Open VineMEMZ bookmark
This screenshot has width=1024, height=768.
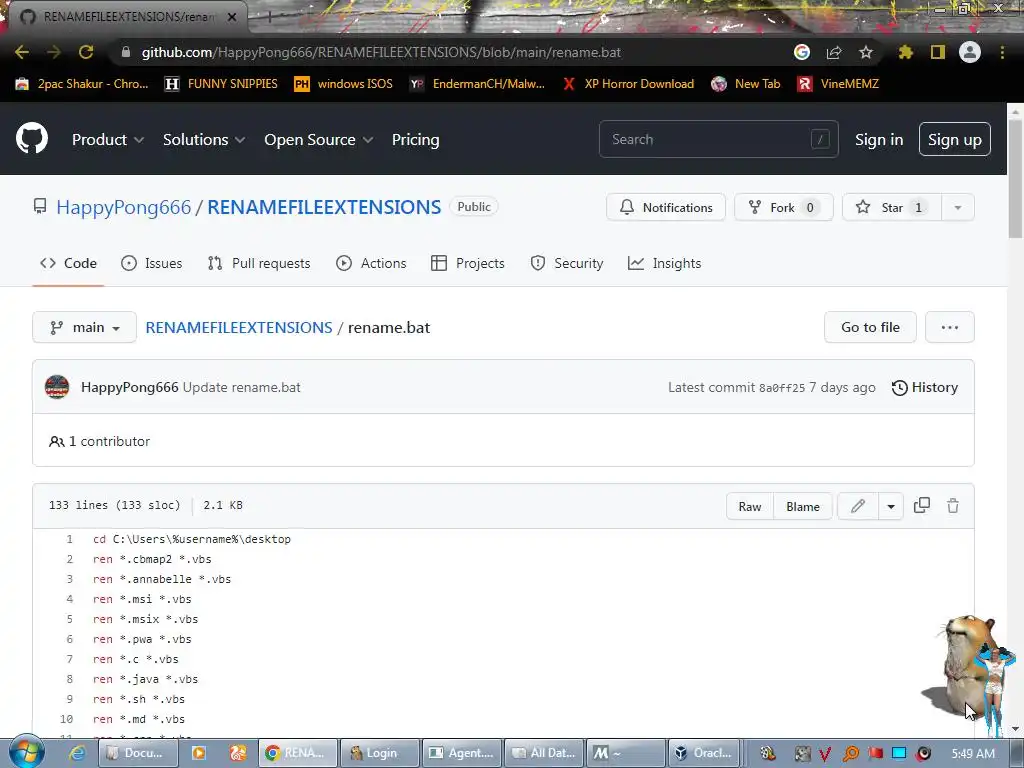(838, 84)
